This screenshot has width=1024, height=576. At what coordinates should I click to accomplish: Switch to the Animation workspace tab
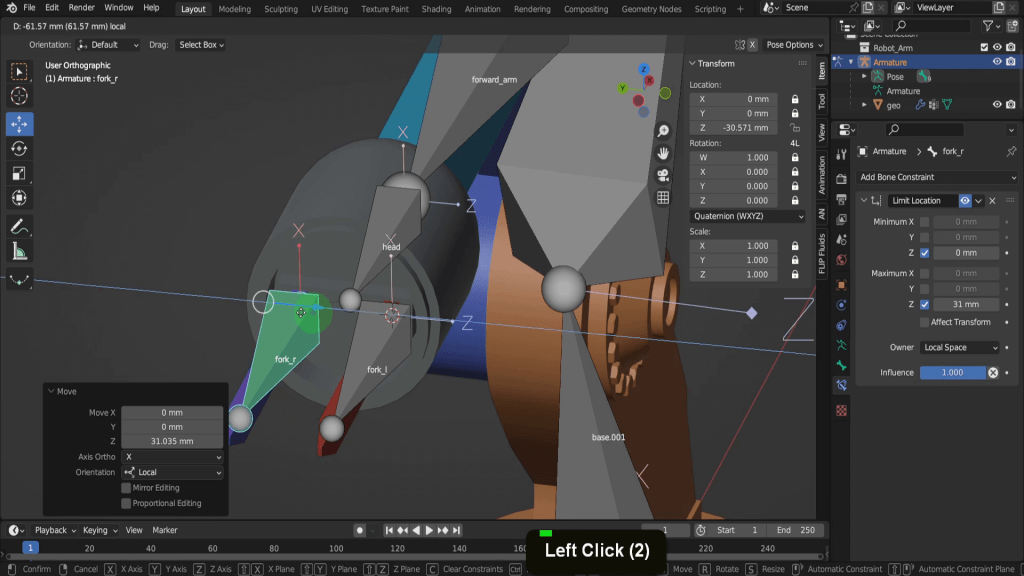pyautogui.click(x=482, y=9)
